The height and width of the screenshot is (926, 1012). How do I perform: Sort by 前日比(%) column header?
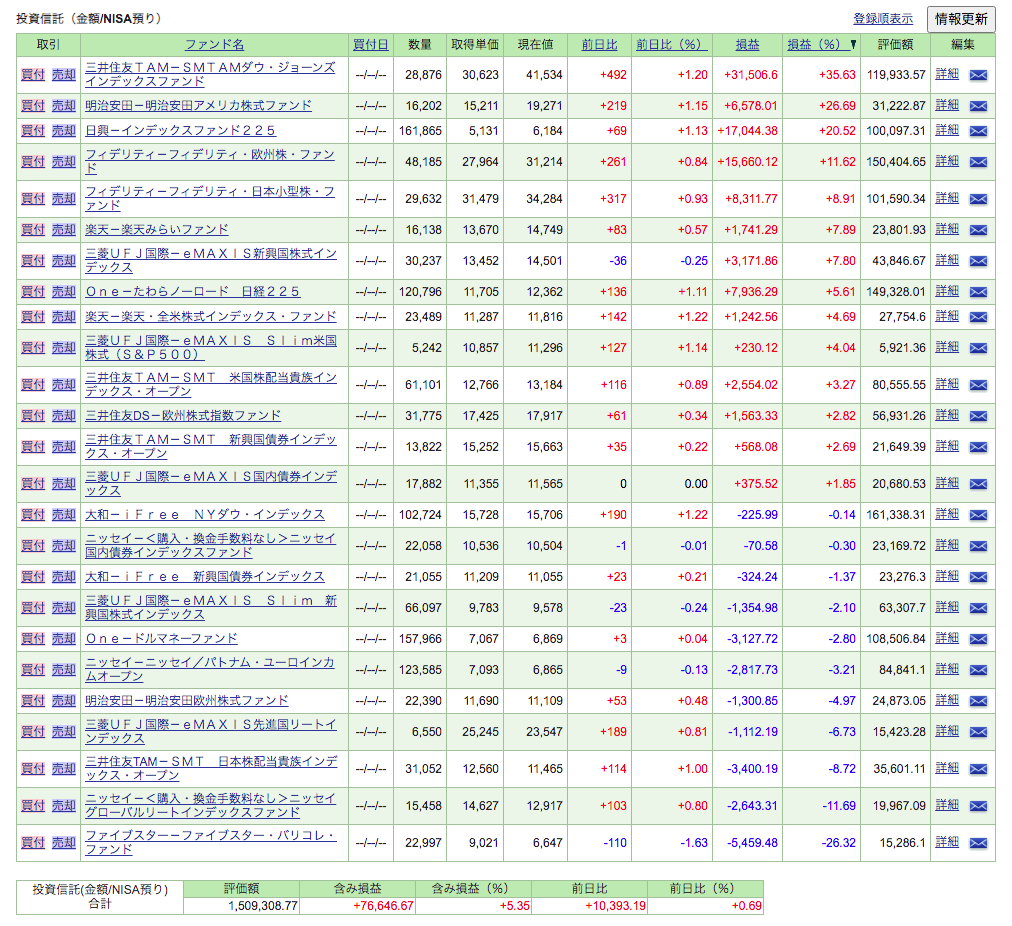pyautogui.click(x=671, y=45)
